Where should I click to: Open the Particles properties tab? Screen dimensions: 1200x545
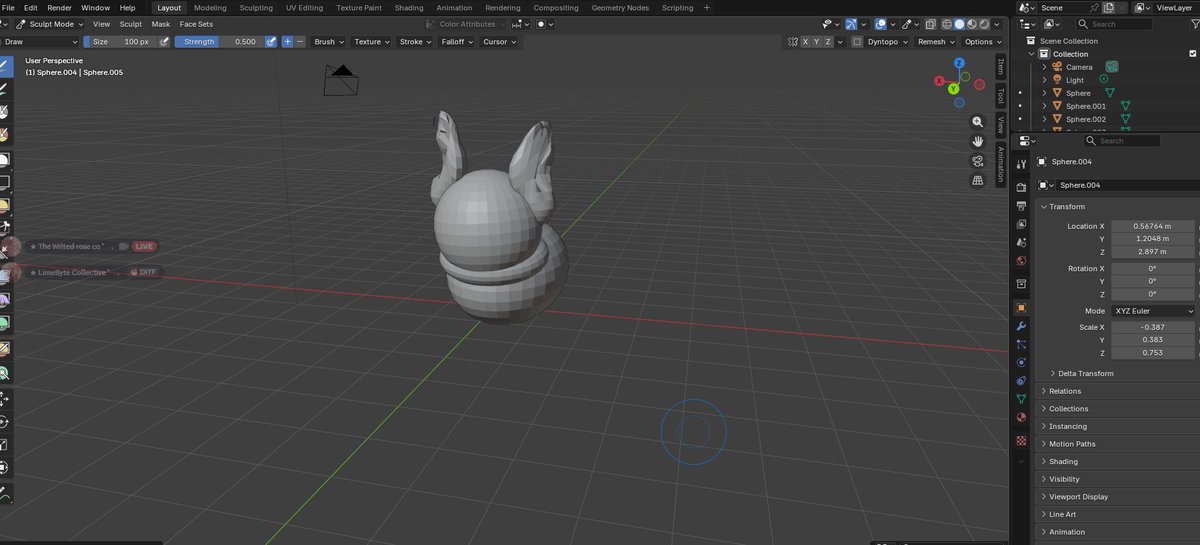pyautogui.click(x=1021, y=344)
